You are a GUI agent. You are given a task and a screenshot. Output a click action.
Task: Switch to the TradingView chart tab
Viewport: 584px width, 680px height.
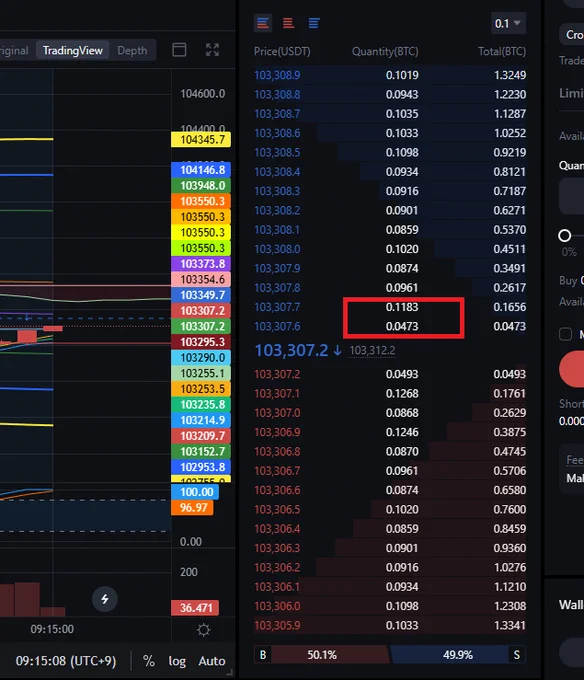pyautogui.click(x=73, y=51)
